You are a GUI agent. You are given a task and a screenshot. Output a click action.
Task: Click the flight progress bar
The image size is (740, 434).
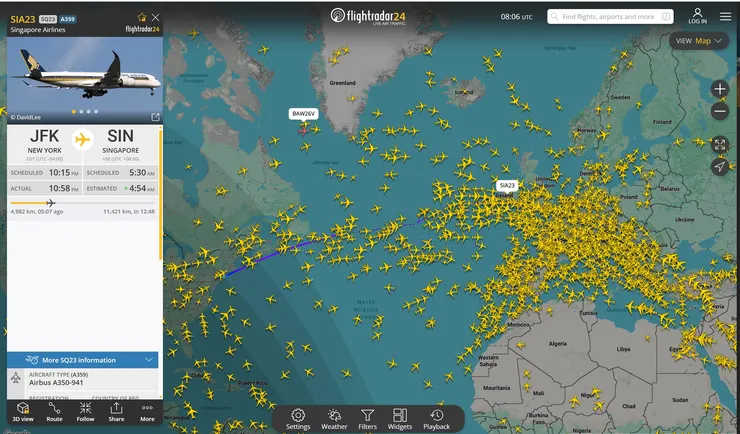pyautogui.click(x=83, y=203)
